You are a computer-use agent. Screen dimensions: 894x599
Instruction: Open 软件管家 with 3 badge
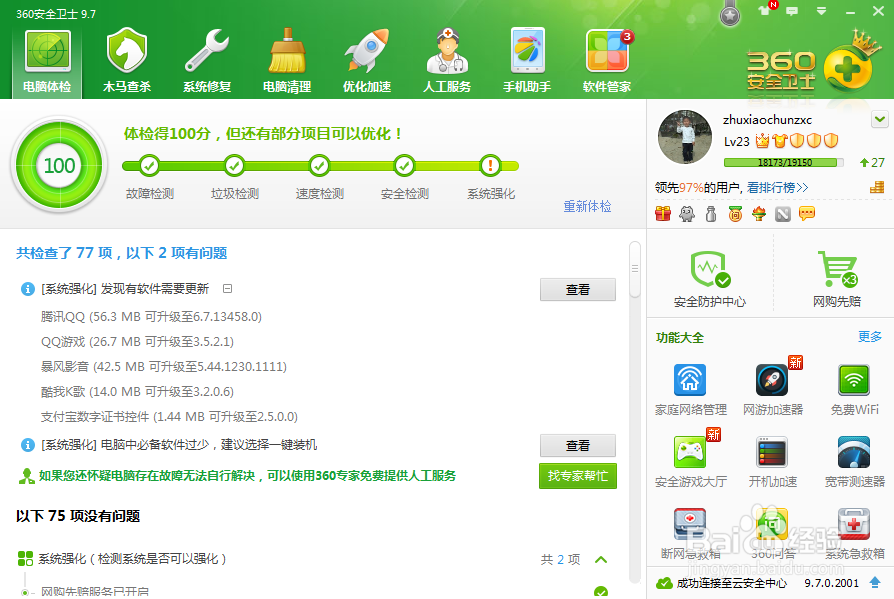pyautogui.click(x=607, y=62)
